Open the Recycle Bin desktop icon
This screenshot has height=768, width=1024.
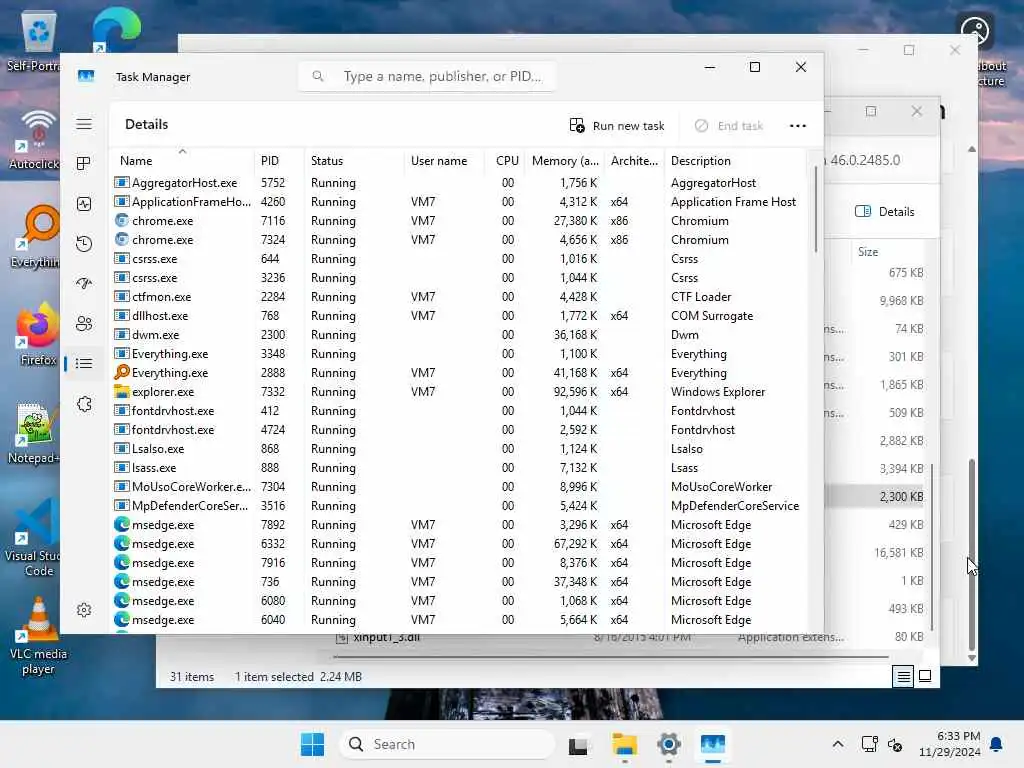37,40
